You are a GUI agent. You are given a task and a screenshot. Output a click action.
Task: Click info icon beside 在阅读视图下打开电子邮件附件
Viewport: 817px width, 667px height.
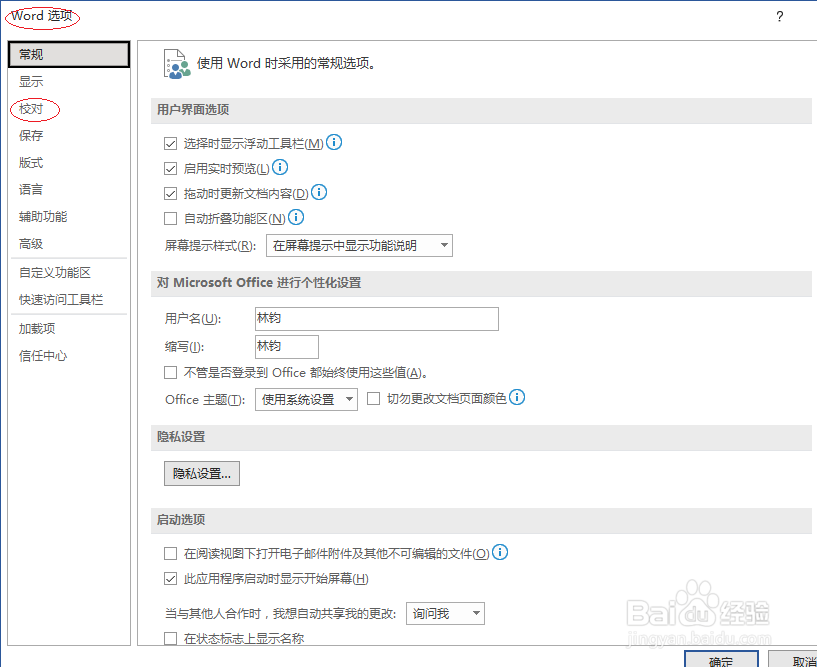(500, 552)
